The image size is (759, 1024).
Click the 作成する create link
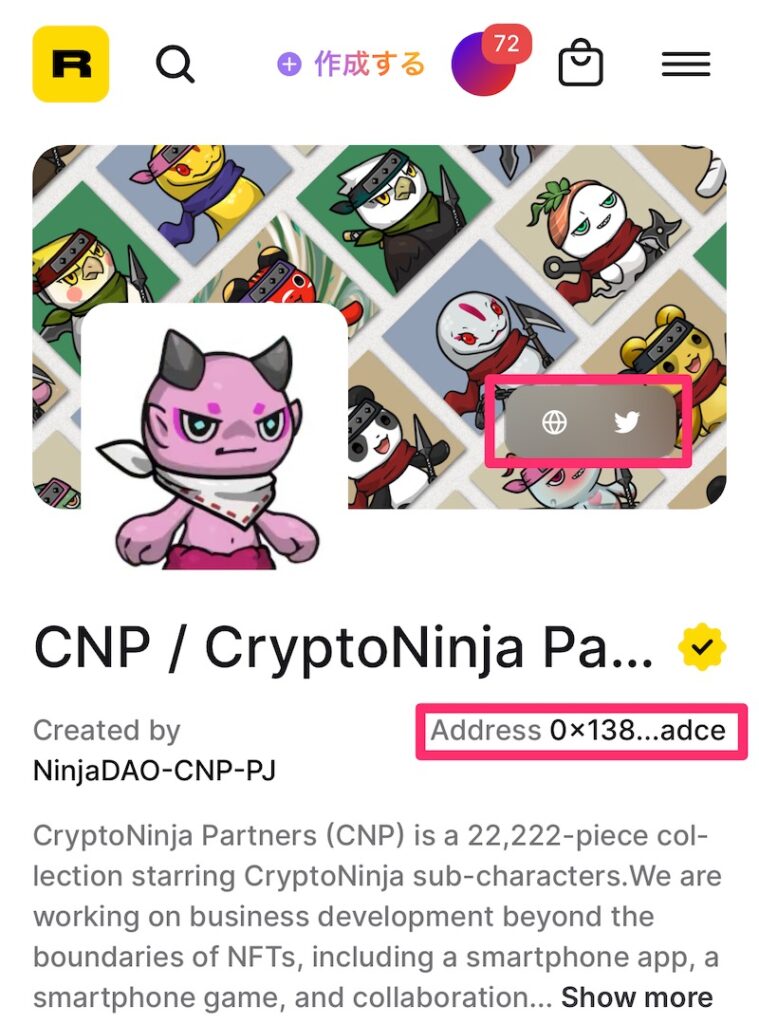[370, 64]
